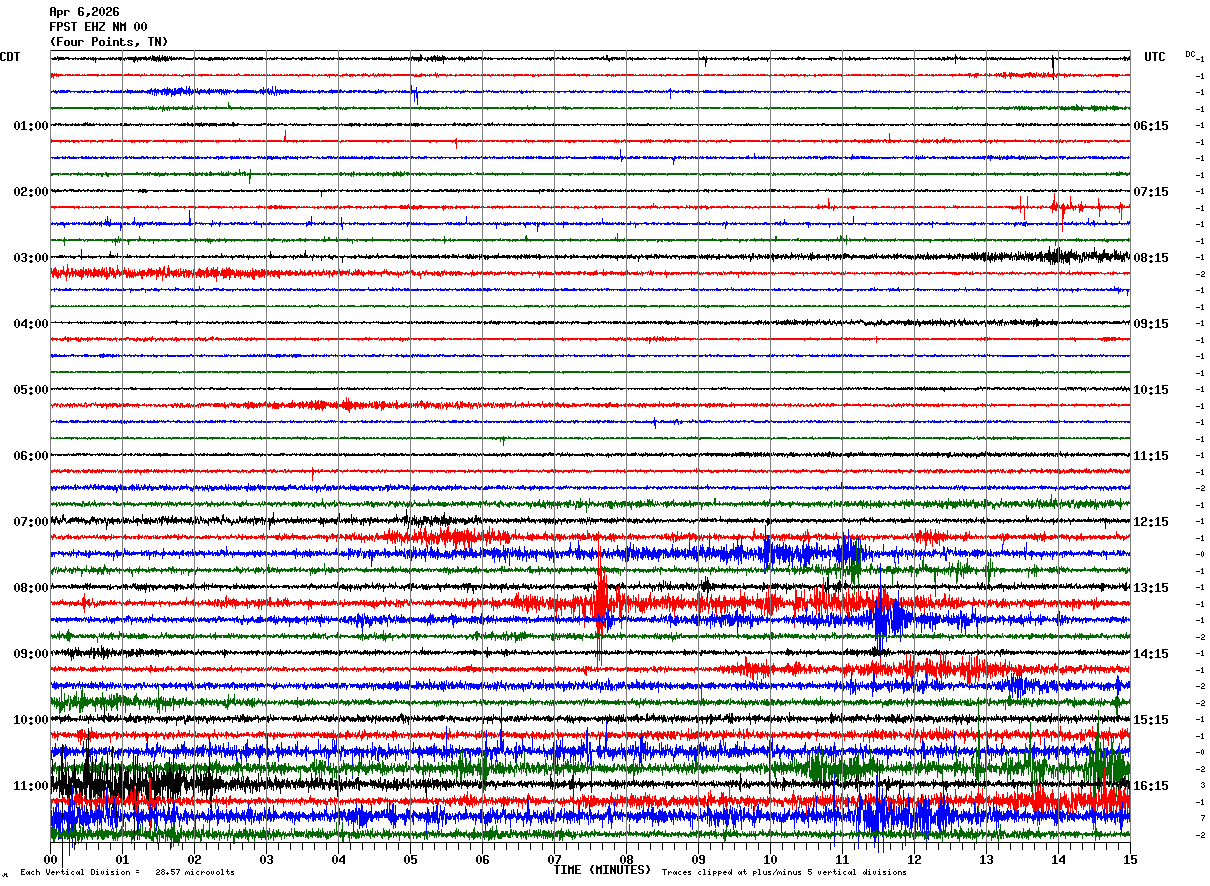Select the 05:00 CDT row label

point(31,390)
